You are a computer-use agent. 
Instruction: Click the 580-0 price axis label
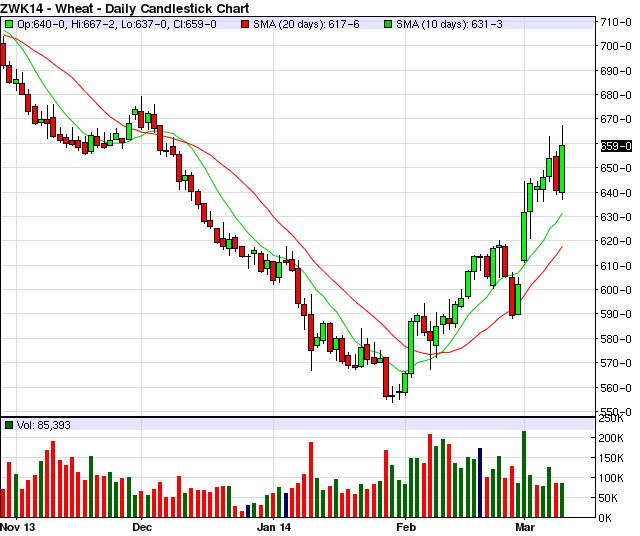click(x=616, y=339)
